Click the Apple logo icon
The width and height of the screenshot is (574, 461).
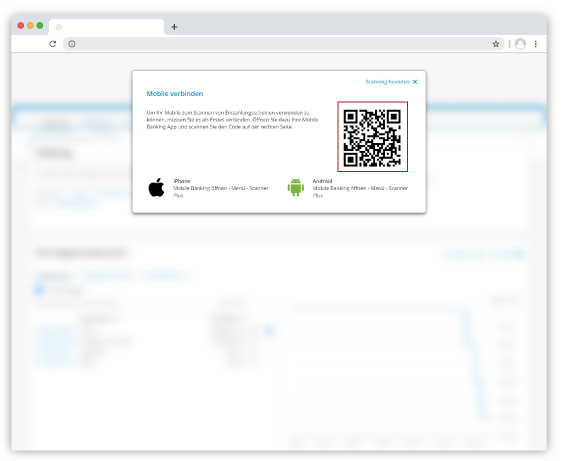(156, 187)
